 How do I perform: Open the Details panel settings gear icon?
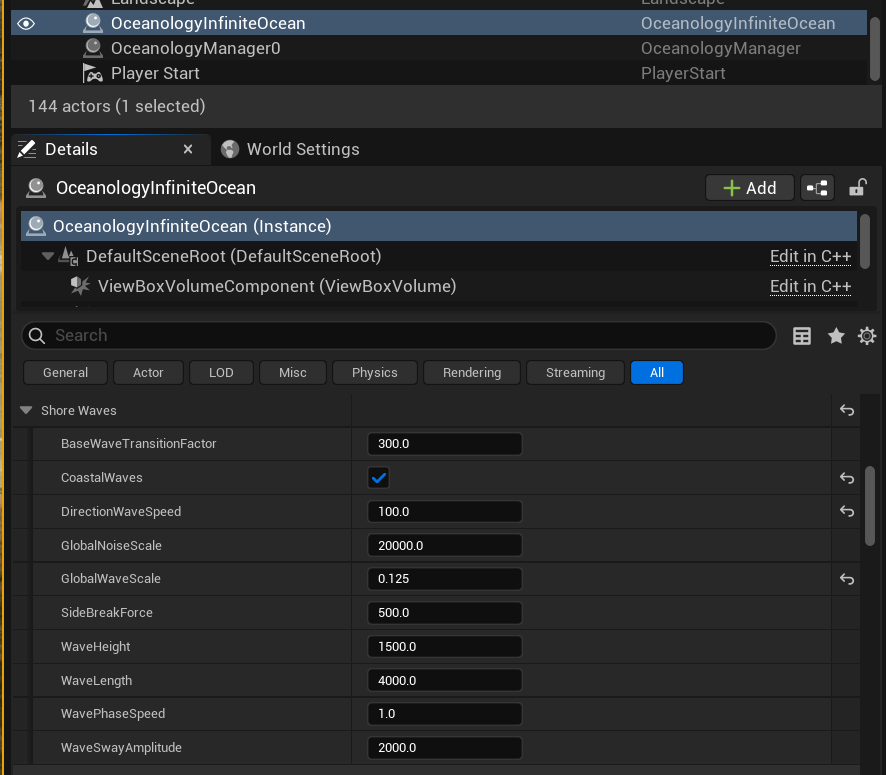pyautogui.click(x=866, y=336)
